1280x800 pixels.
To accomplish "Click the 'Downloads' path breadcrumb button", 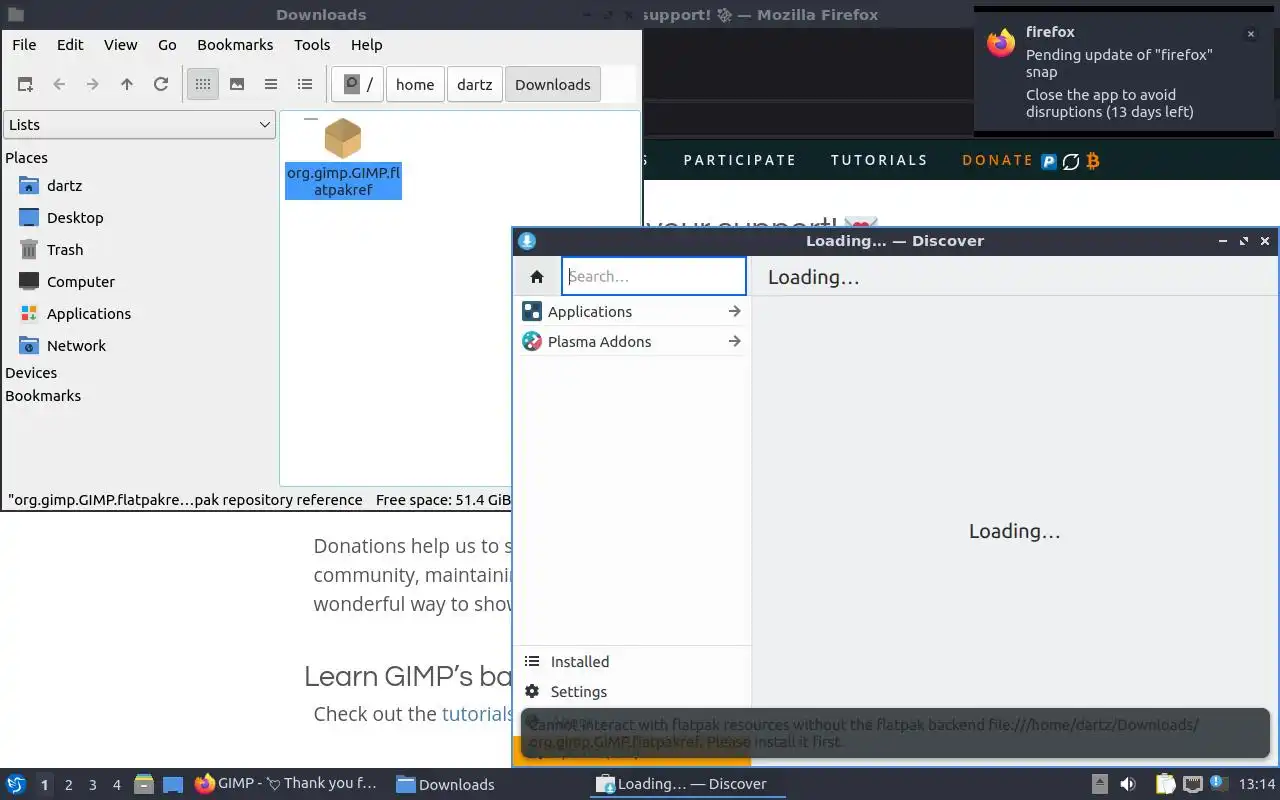I will click(553, 85).
